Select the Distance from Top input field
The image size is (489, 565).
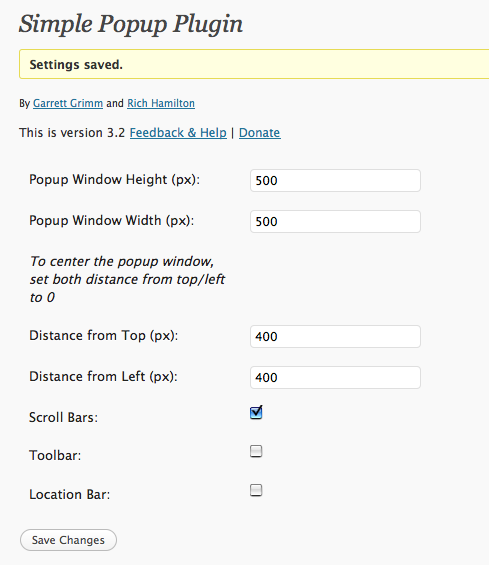click(x=335, y=337)
